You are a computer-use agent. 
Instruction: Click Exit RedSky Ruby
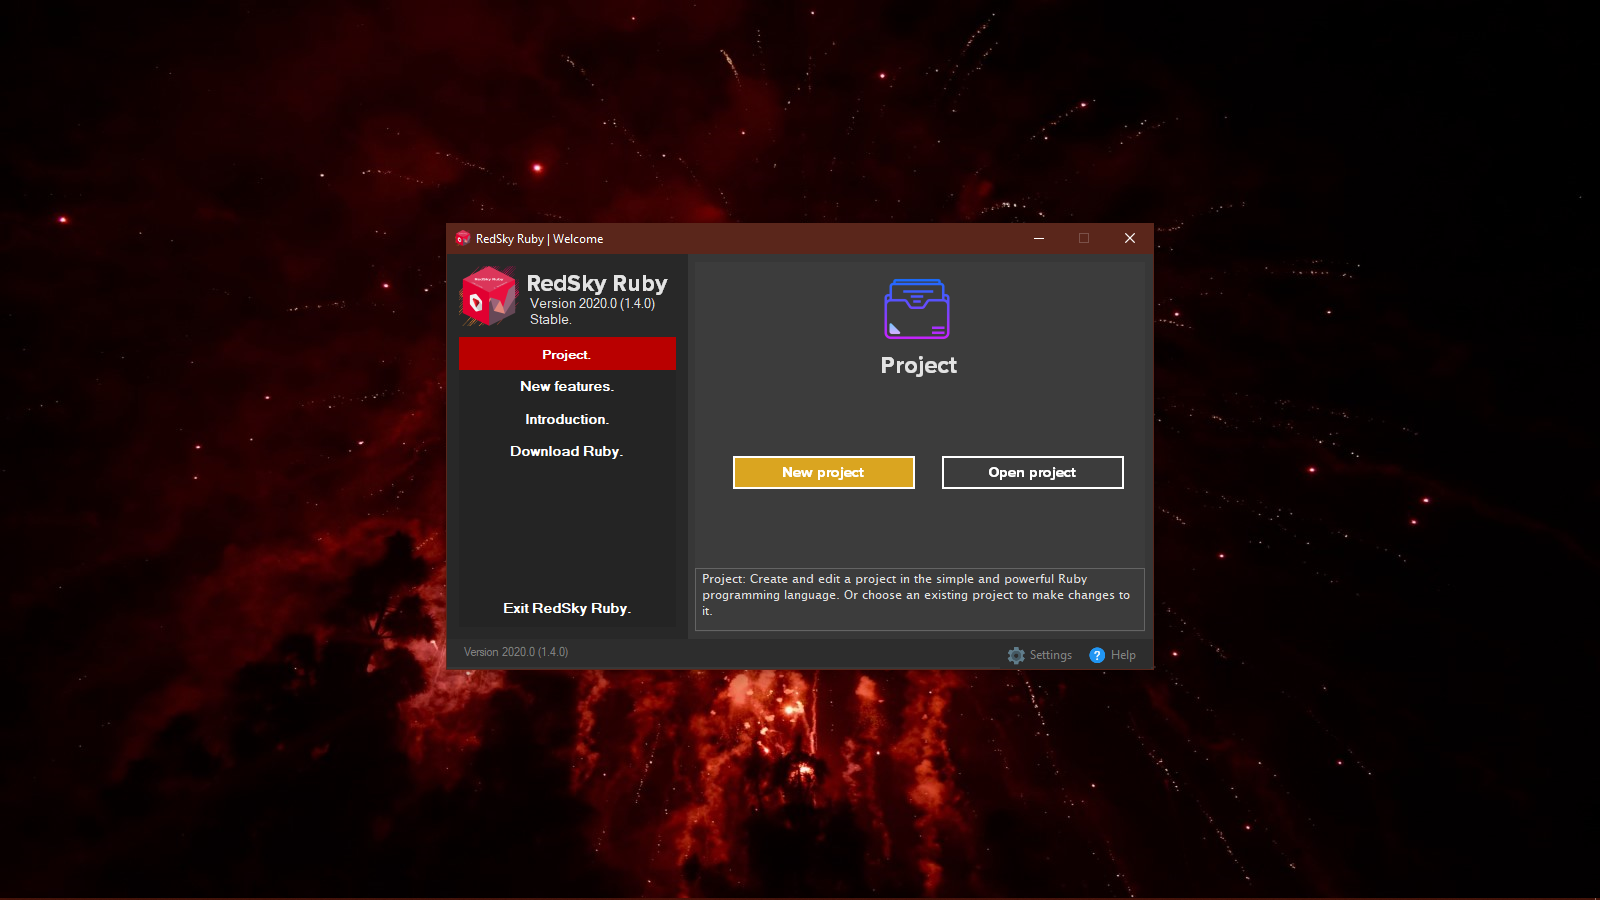coord(567,608)
